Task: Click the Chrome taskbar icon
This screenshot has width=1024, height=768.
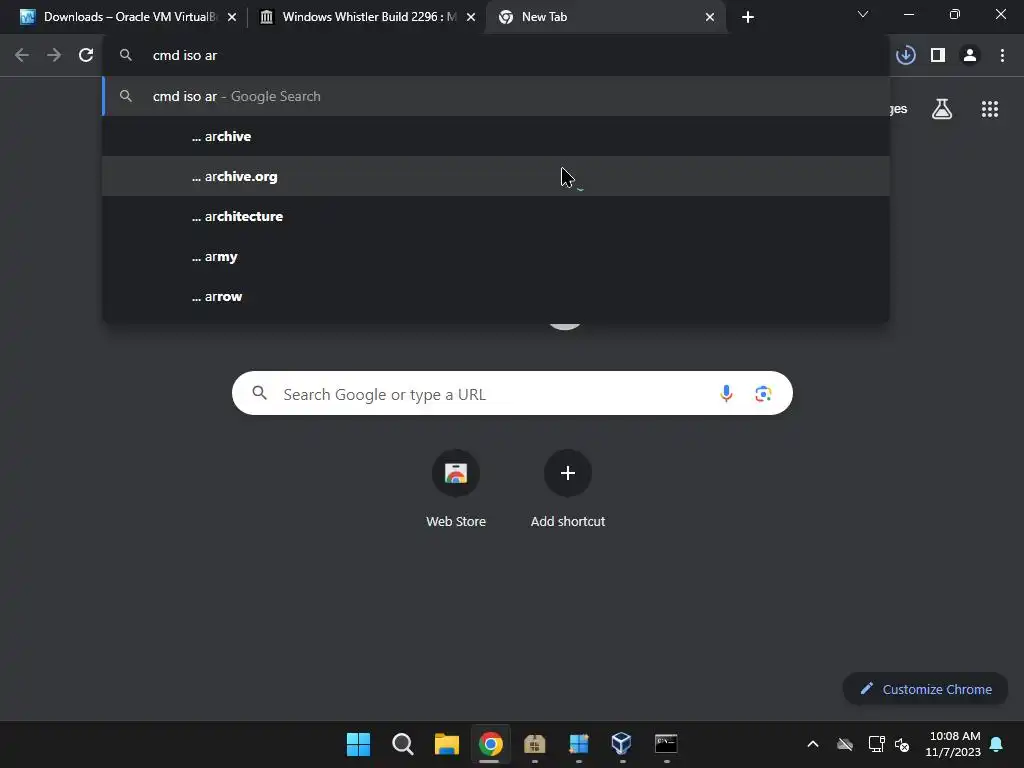Action: click(x=490, y=744)
